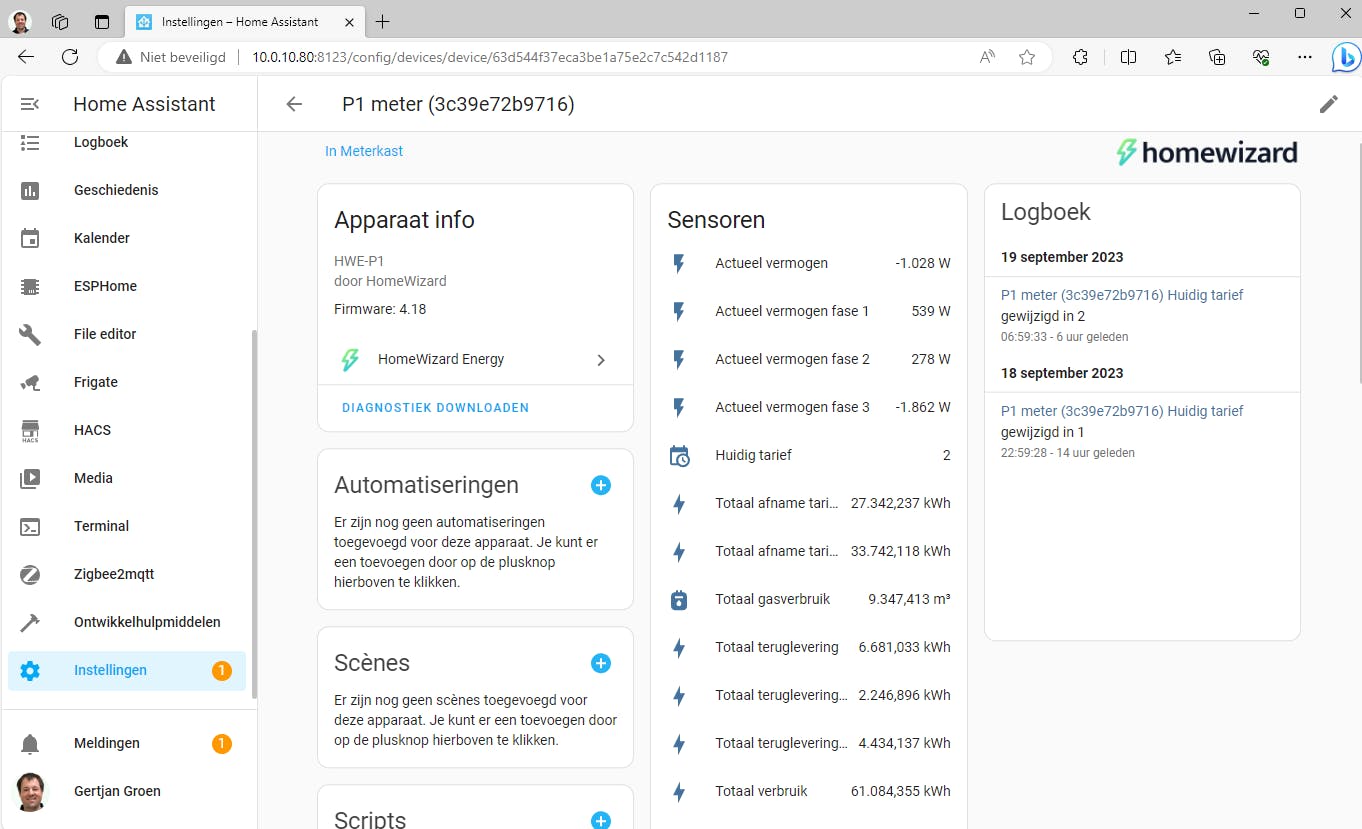Screen dimensions: 1362x829
Task: Open Meldingen notifications bell
Action: (30, 744)
